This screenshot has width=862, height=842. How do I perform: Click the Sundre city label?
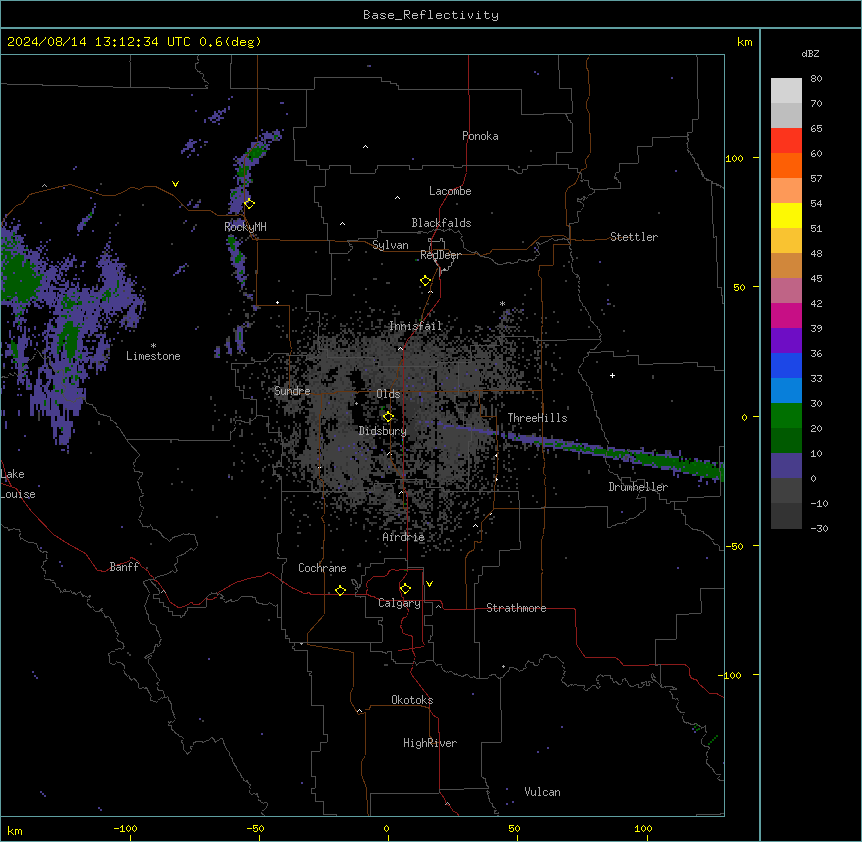[292, 391]
